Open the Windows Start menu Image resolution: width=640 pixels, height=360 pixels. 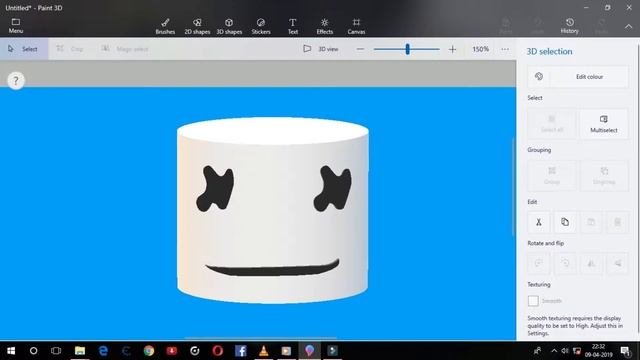(x=11, y=351)
